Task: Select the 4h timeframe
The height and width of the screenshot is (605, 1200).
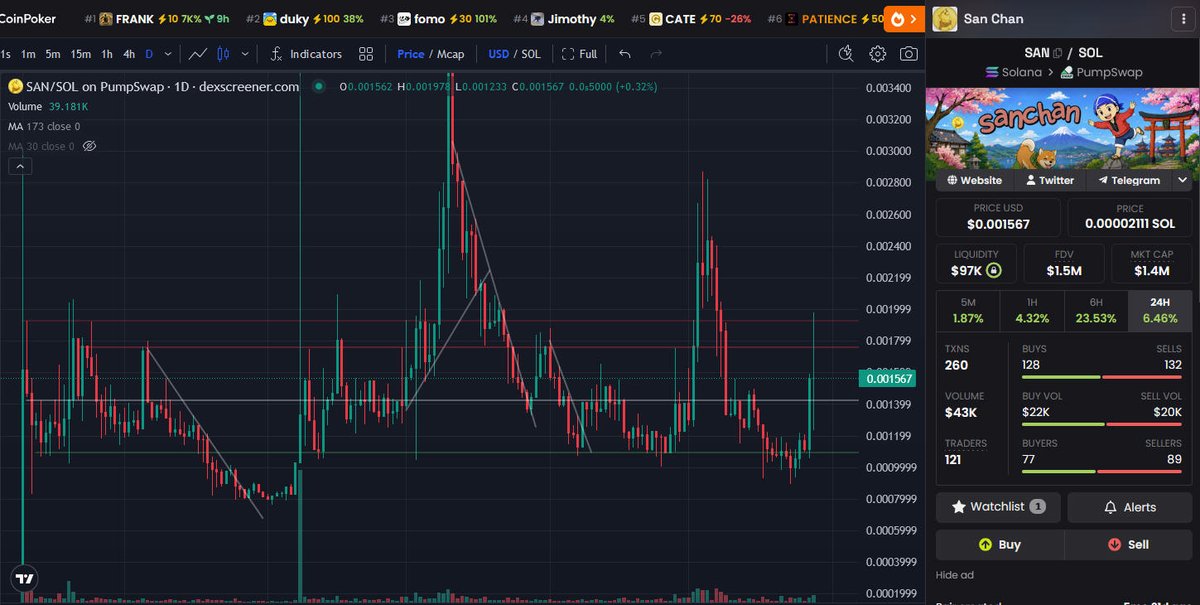Action: pos(129,54)
